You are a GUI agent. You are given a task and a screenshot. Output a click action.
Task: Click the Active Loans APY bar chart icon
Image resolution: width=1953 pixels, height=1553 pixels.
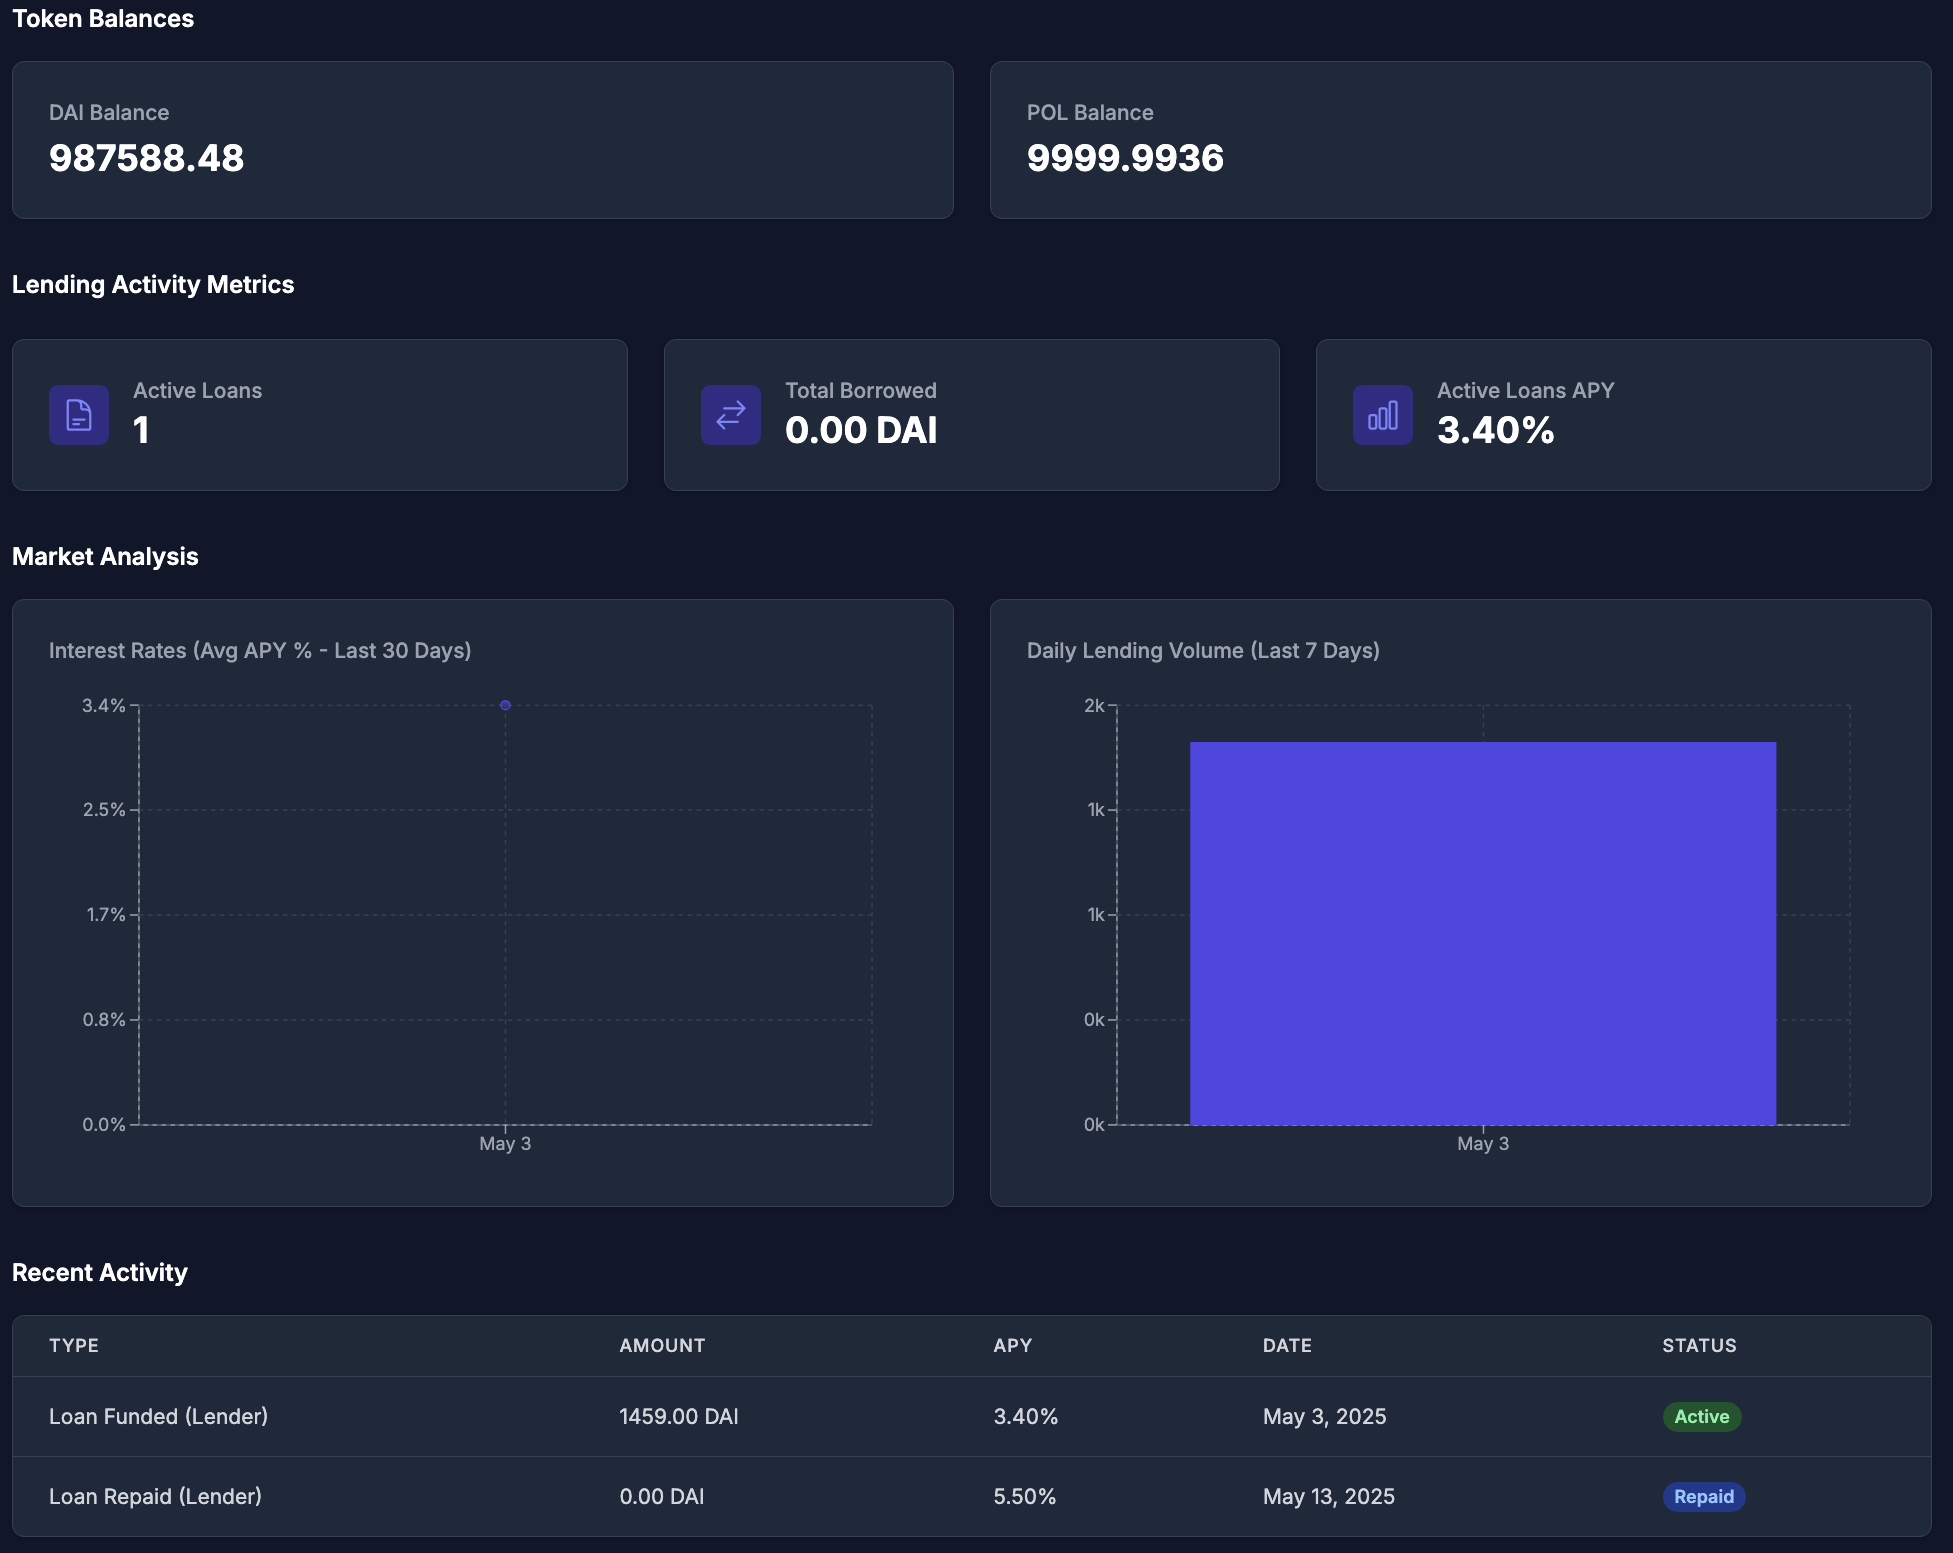pos(1381,415)
